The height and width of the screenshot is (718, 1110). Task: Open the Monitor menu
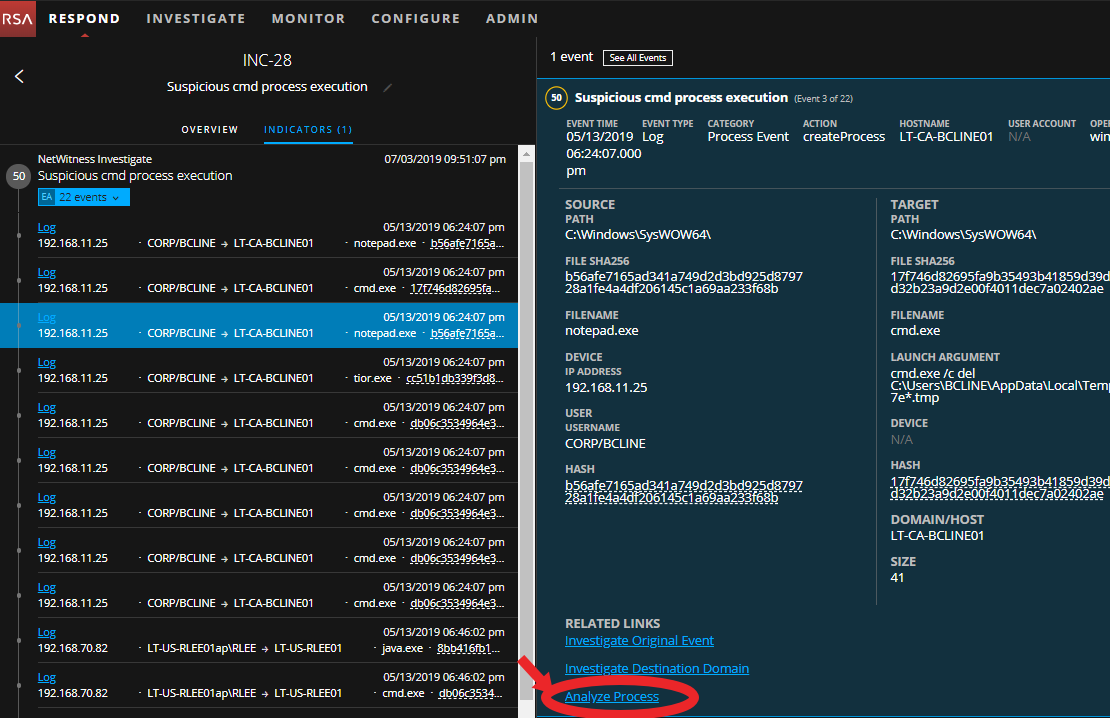pos(308,18)
